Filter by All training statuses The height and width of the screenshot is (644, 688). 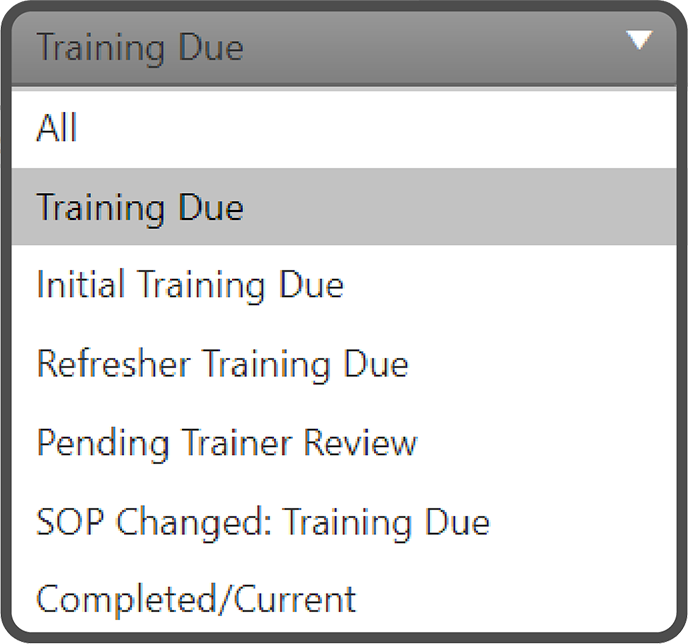57,128
